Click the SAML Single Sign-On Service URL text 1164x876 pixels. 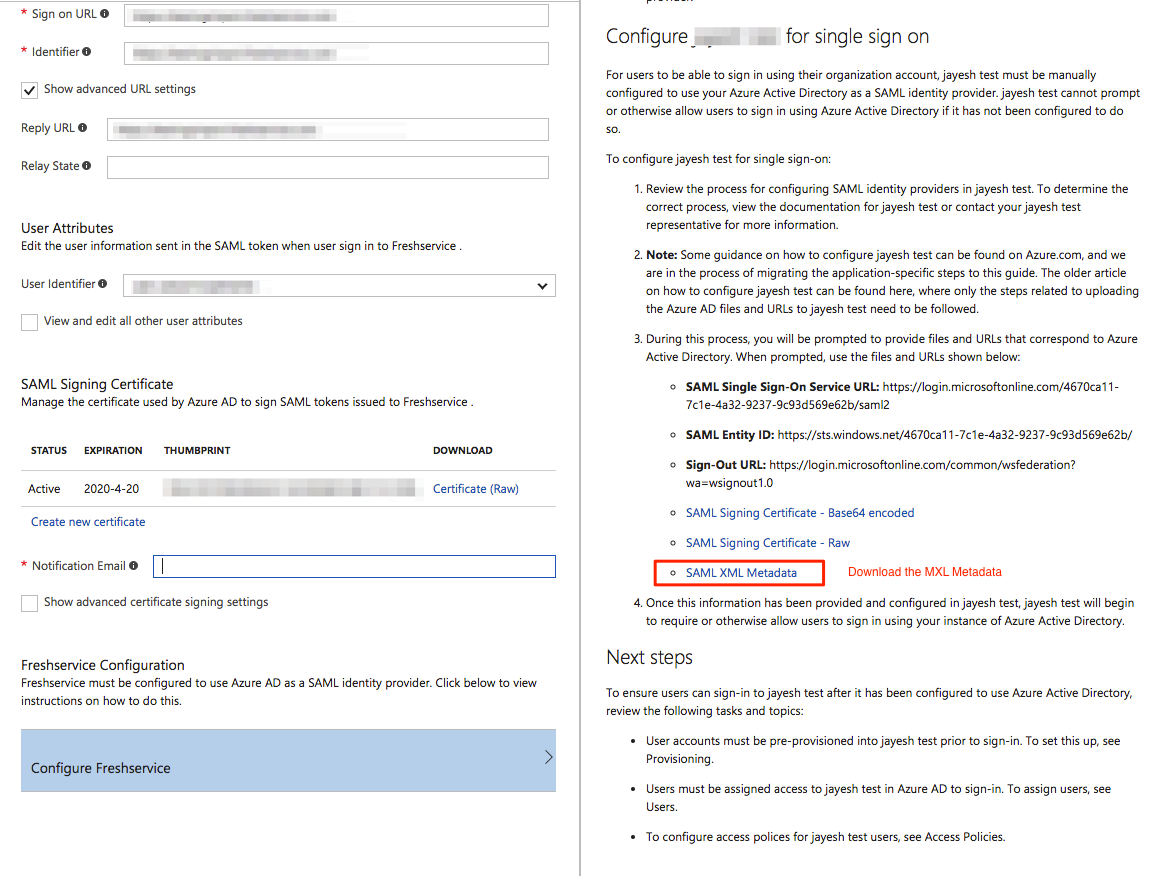902,396
